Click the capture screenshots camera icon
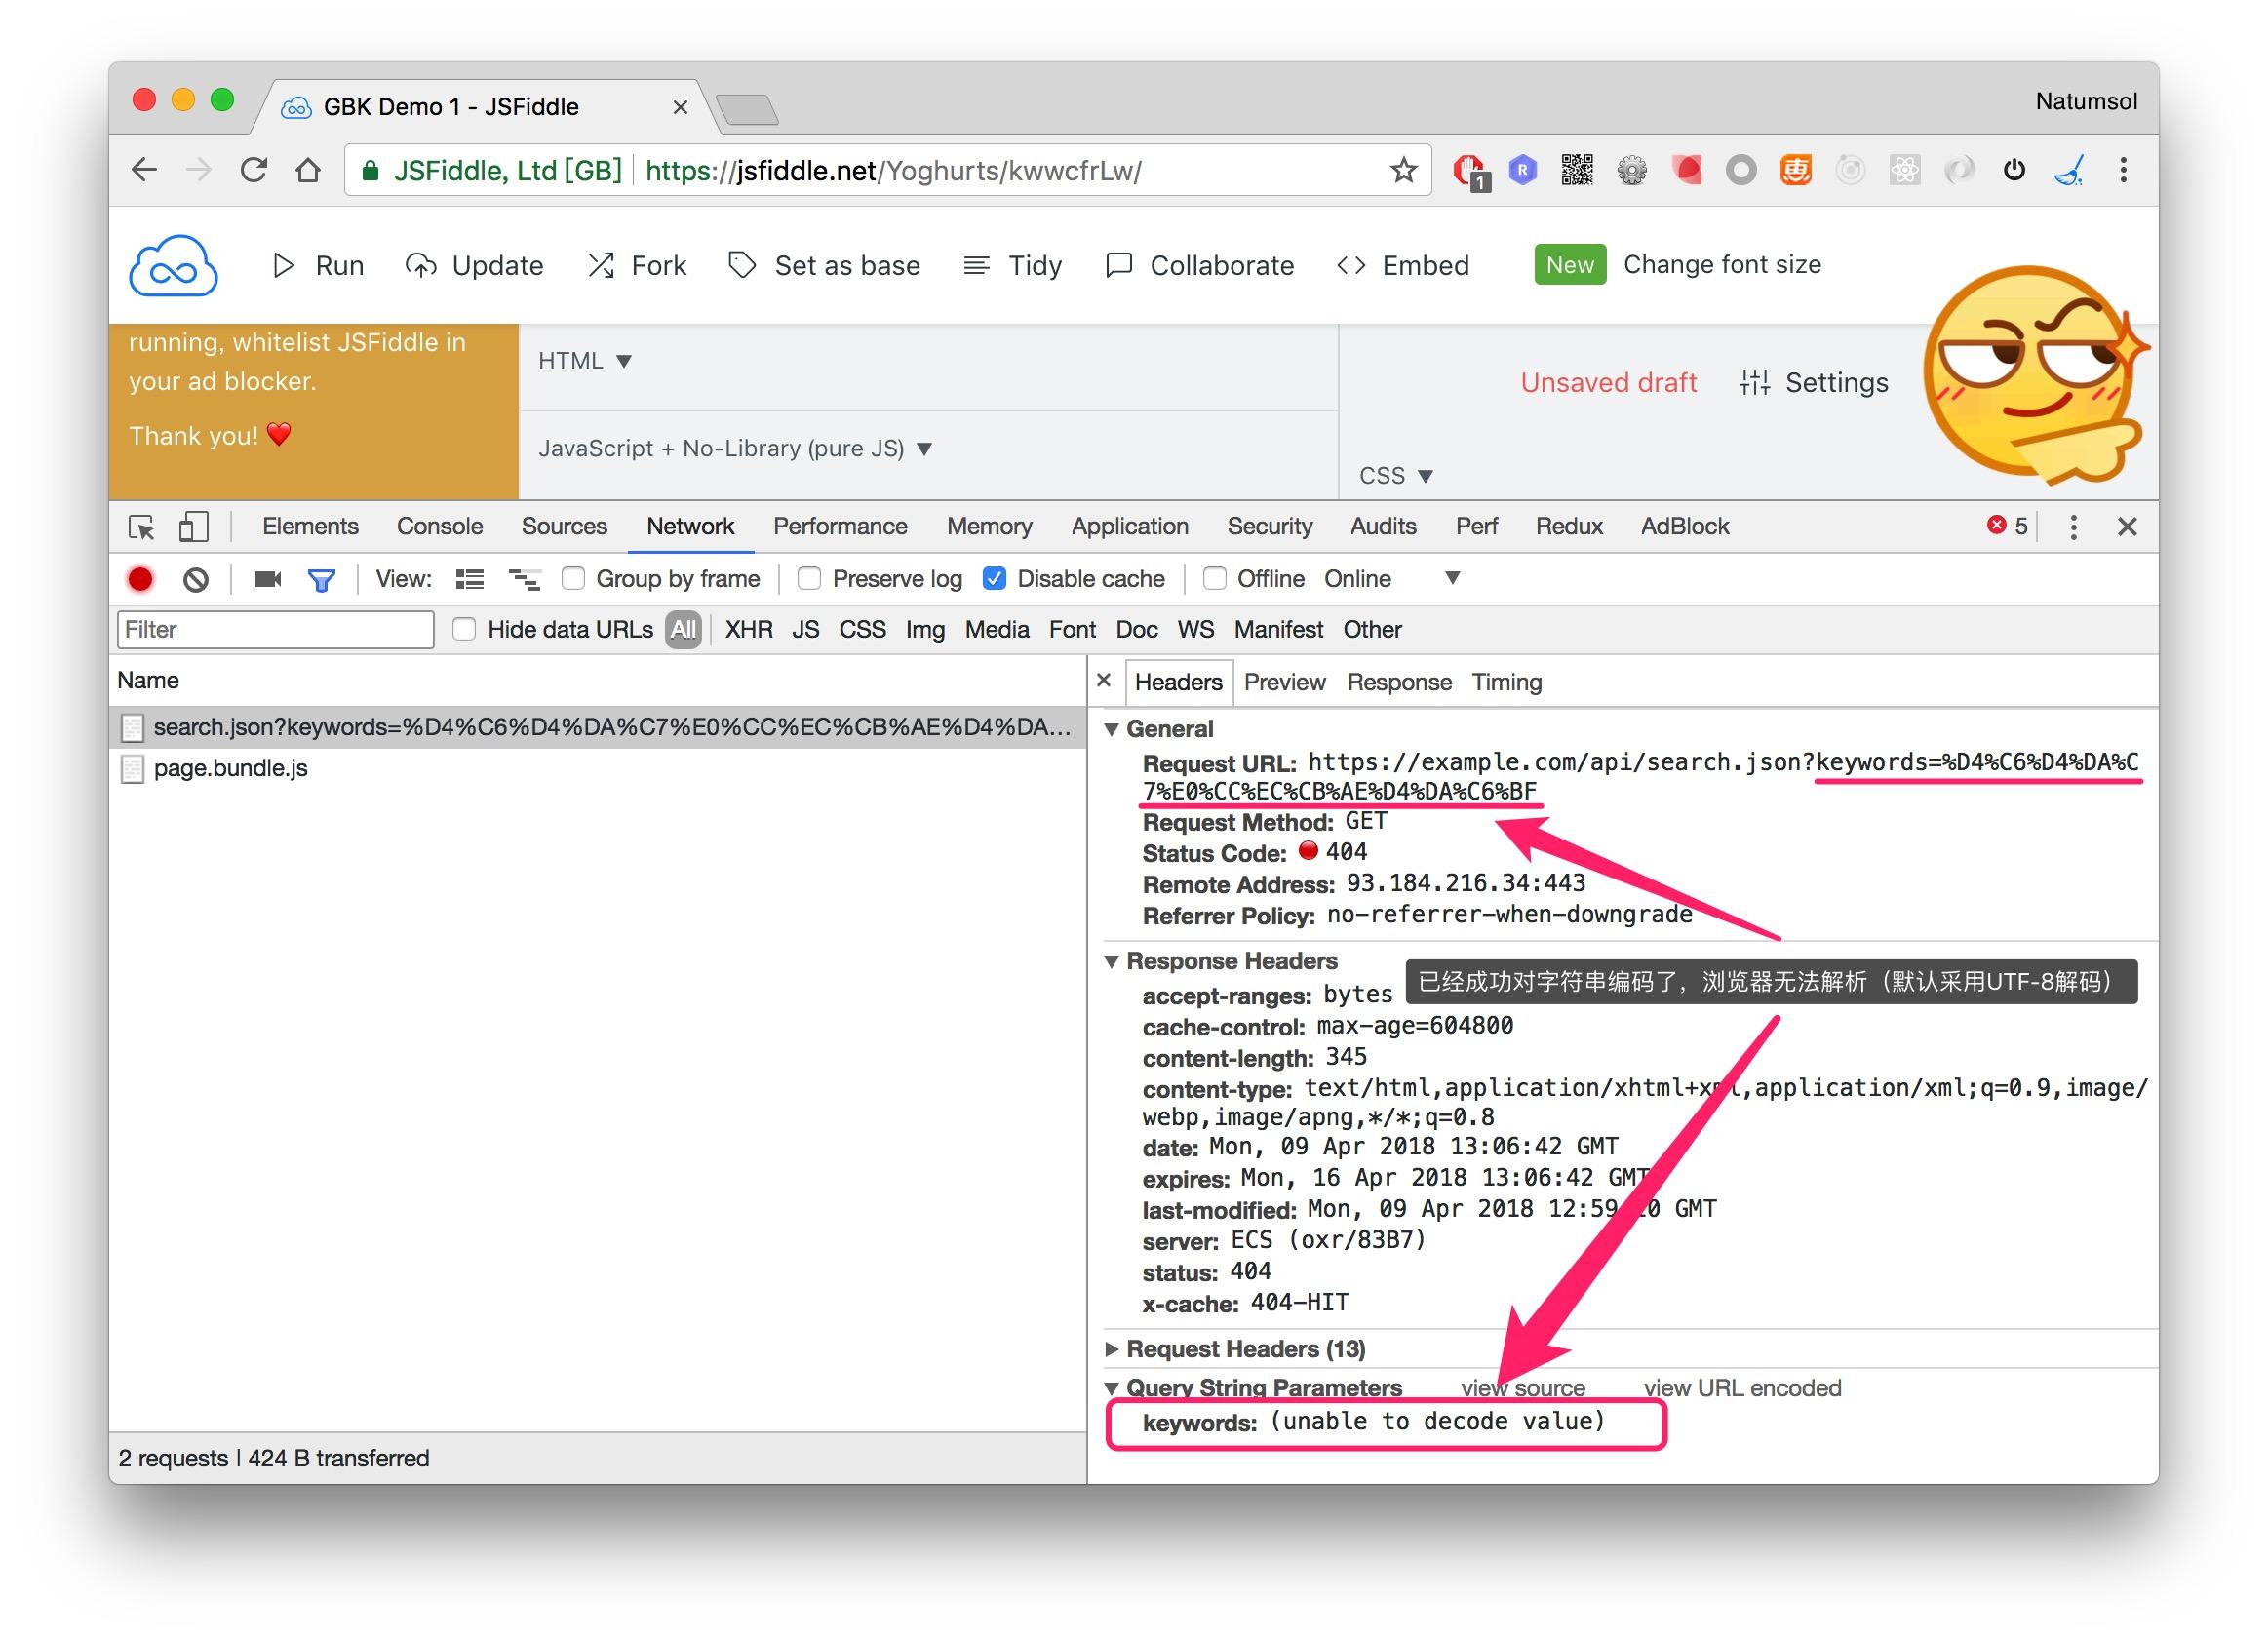This screenshot has width=2268, height=1640. pyautogui.click(x=267, y=579)
